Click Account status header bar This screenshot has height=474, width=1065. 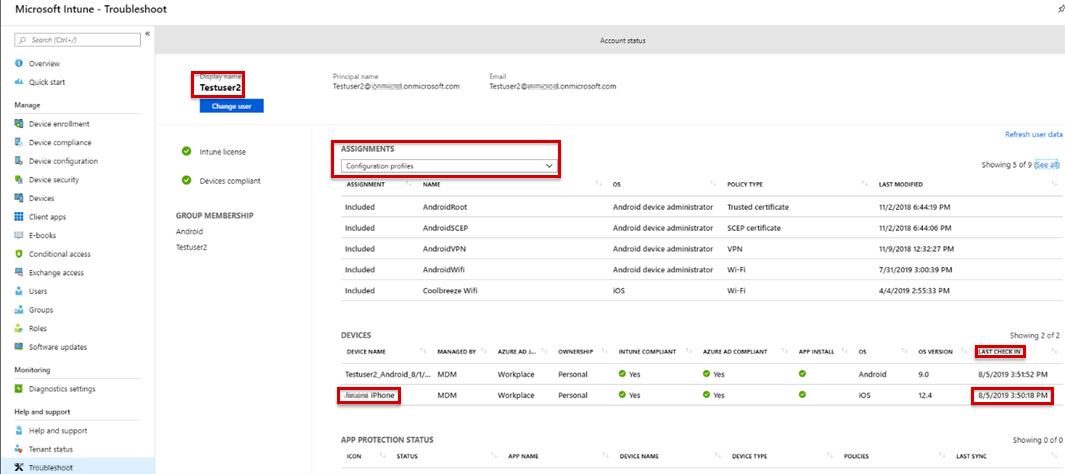pos(609,40)
